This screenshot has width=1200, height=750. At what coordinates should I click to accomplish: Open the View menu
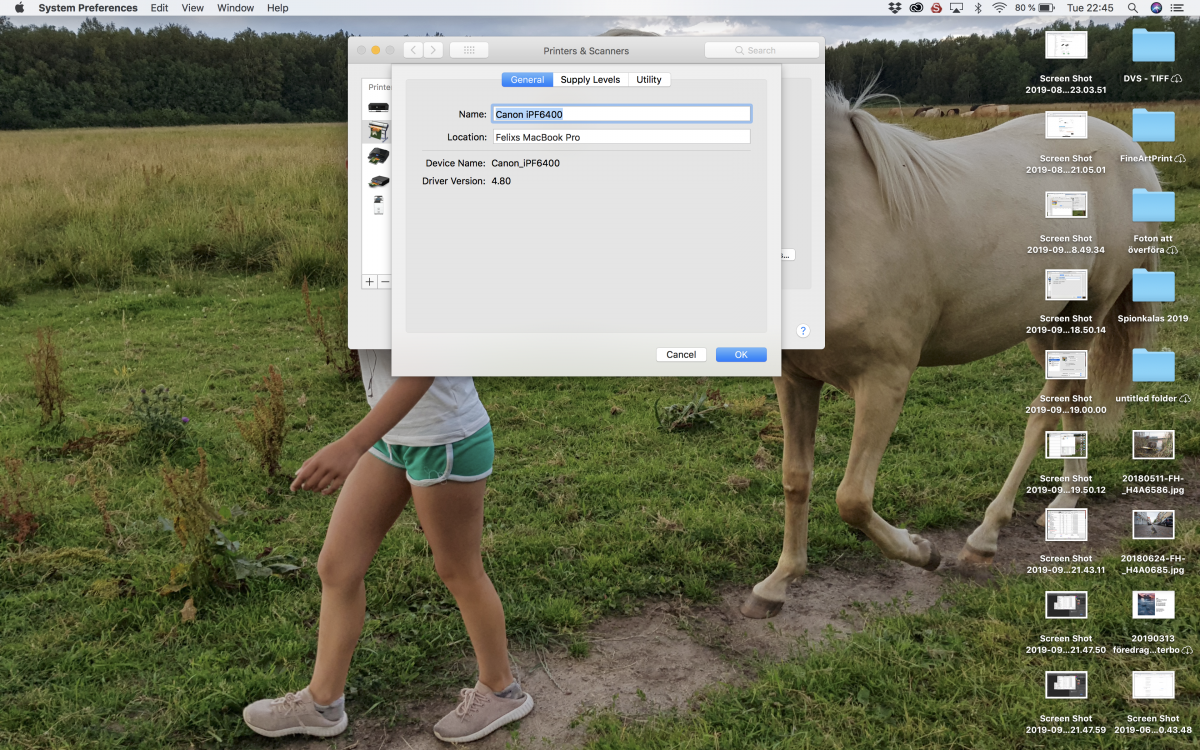192,8
